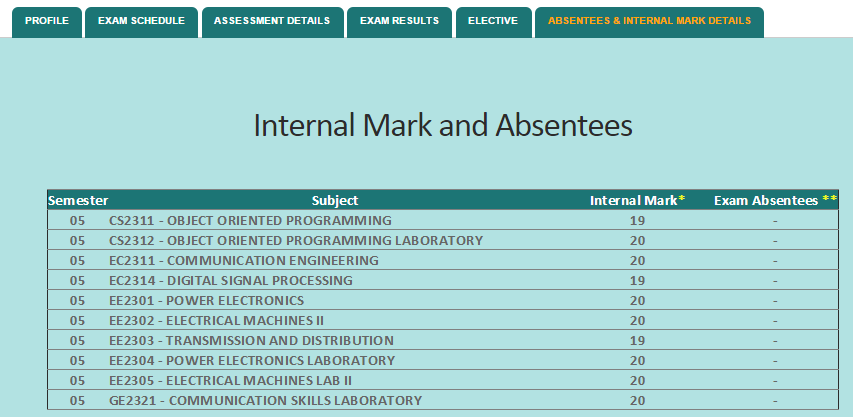The image size is (853, 417).
Task: Click the EE2302 Electrical Machines II subject
Action: (217, 320)
